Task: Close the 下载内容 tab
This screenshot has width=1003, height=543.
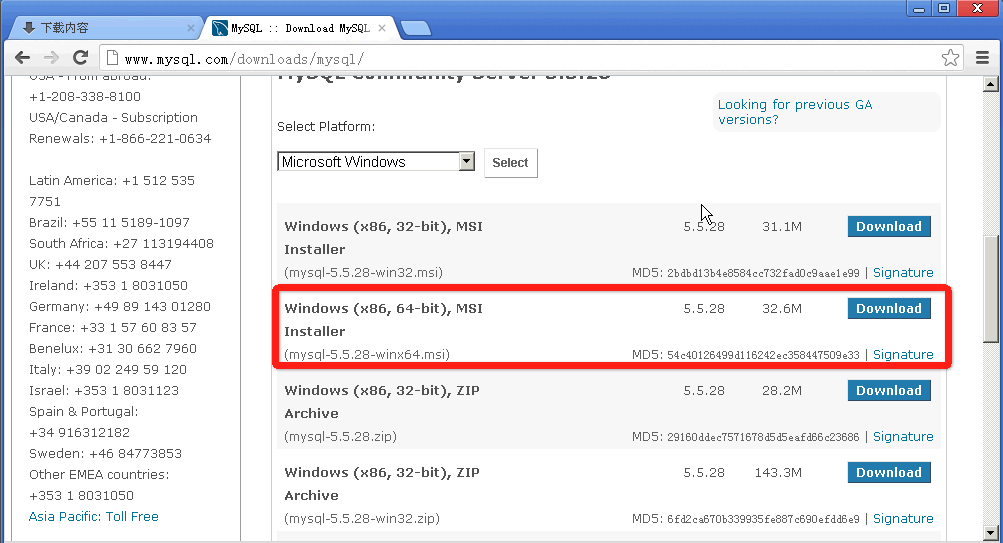Action: 190,28
